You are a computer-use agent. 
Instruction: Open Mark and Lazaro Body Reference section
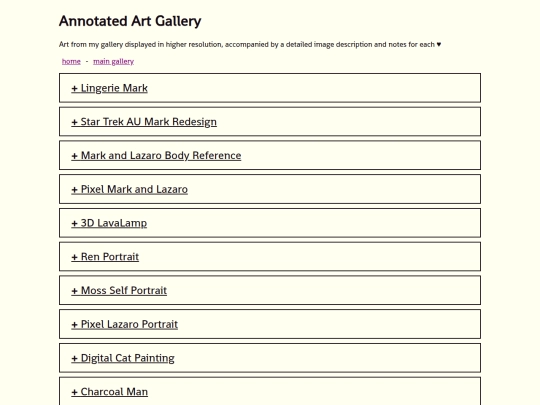point(156,156)
